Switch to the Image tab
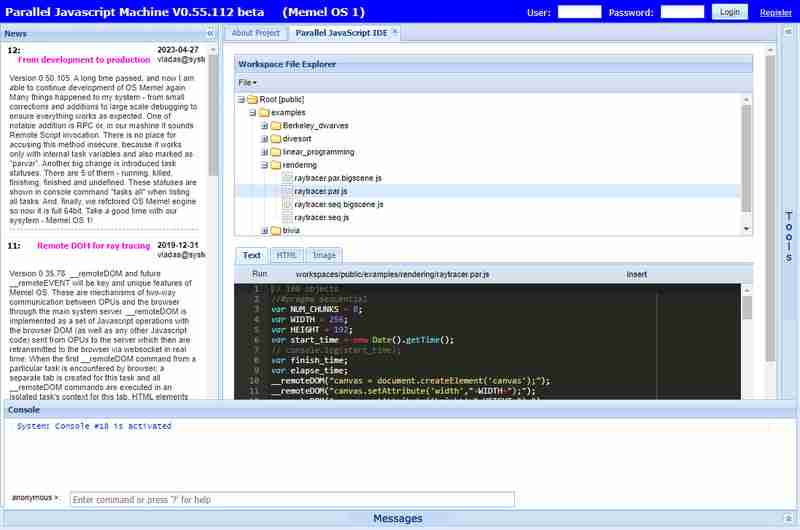Screen dimensions: 800x530 click(x=324, y=255)
